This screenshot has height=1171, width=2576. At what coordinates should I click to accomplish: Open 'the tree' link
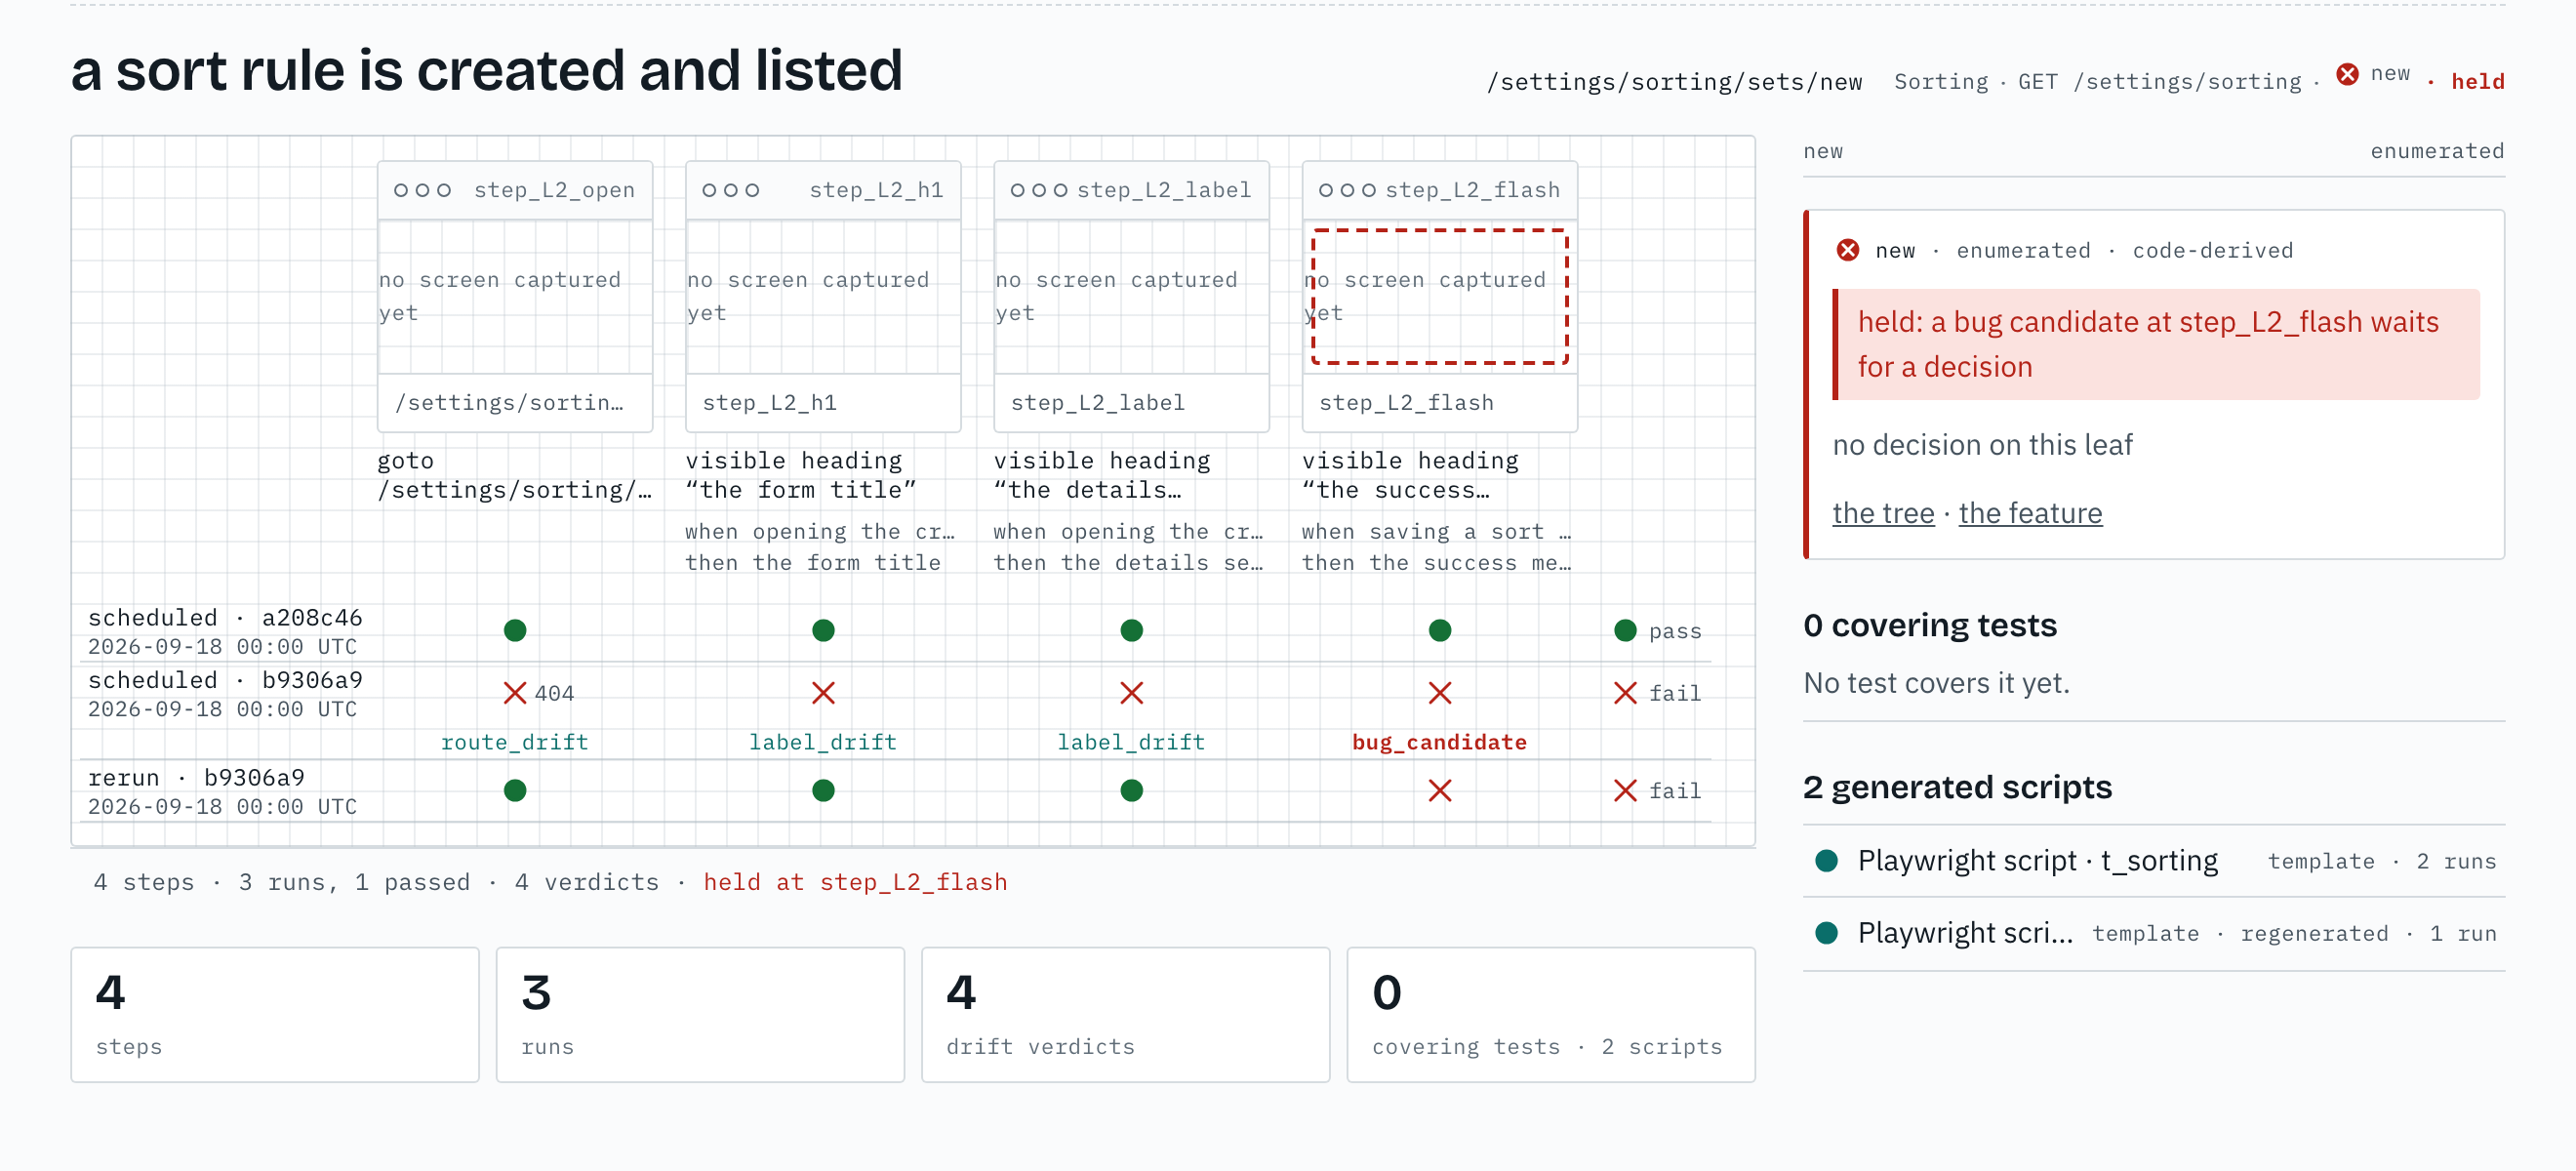(1883, 514)
